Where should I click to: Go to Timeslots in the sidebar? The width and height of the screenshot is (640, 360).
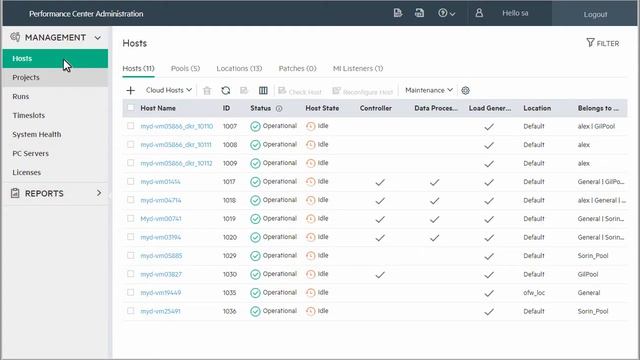tap(55, 115)
